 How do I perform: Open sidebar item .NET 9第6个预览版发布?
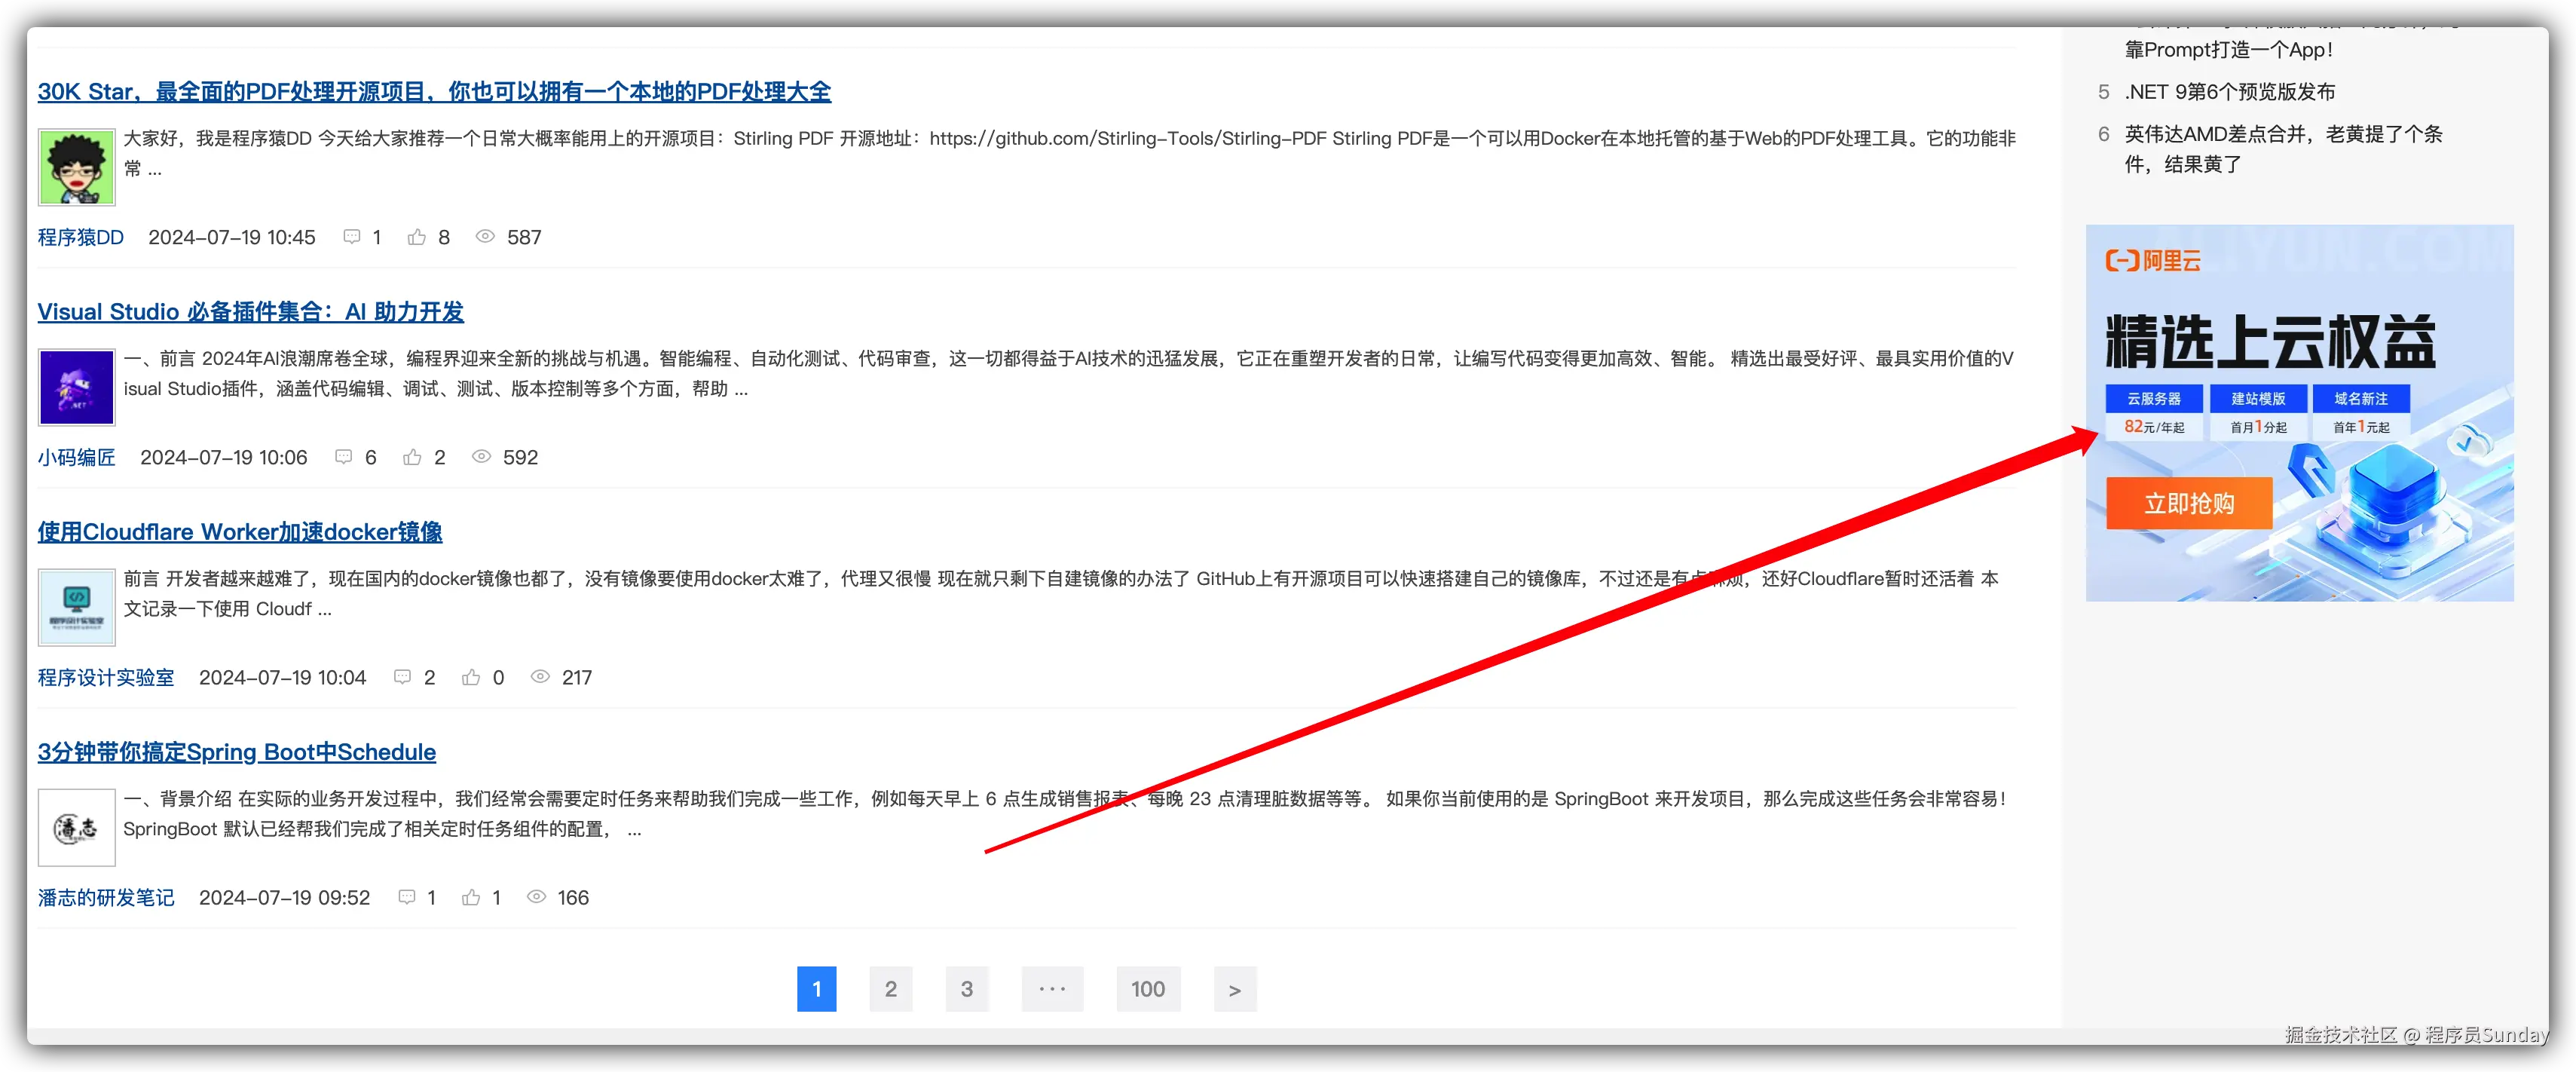[x=2229, y=92]
